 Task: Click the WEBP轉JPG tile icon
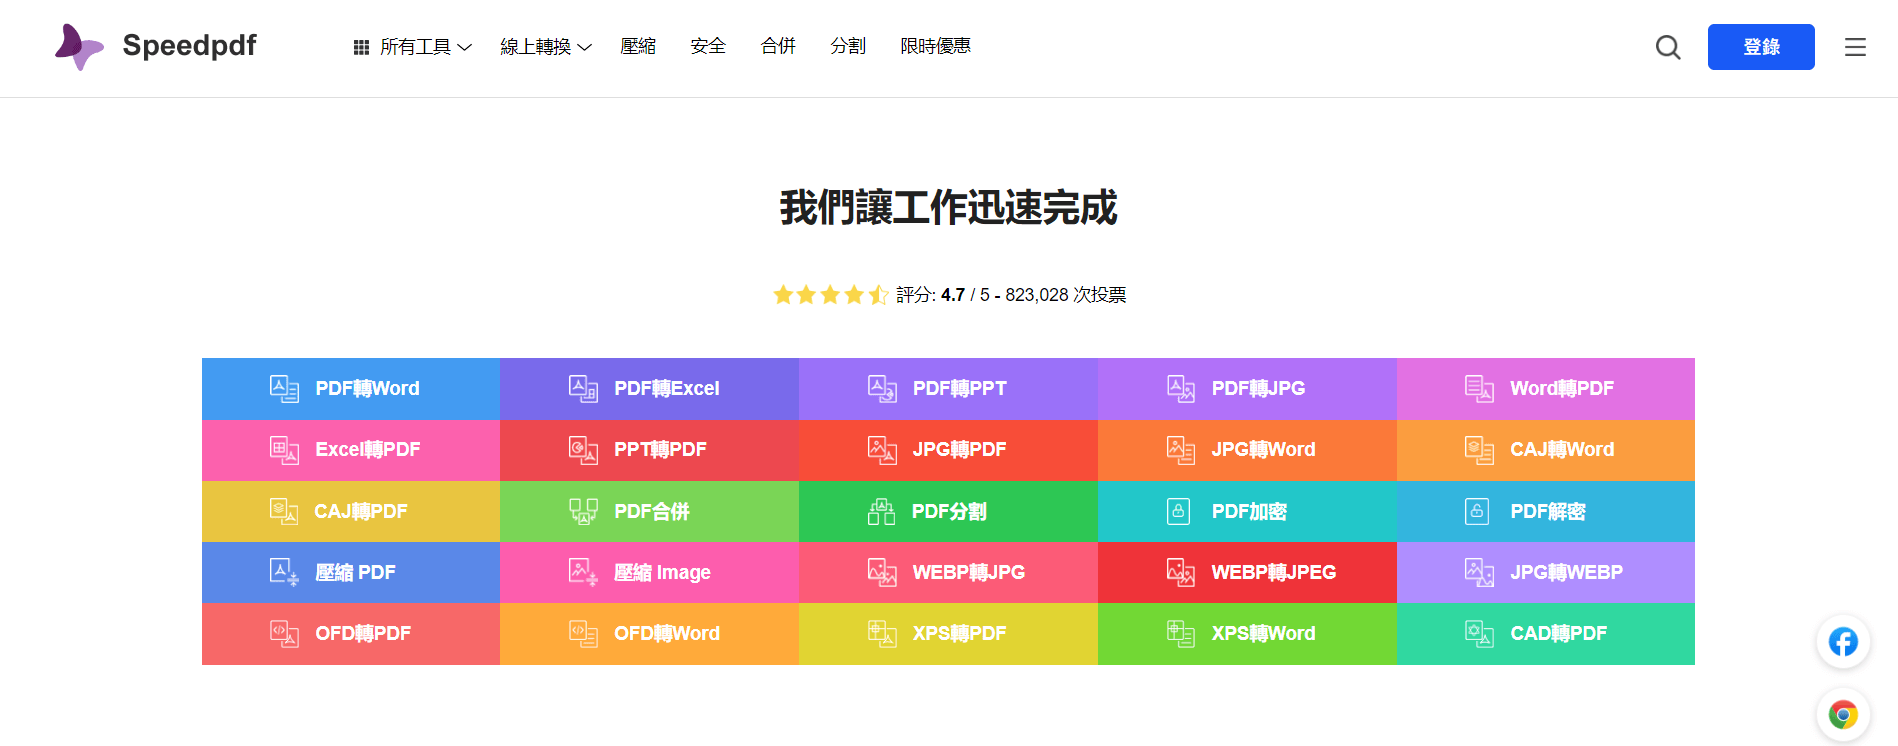point(882,573)
